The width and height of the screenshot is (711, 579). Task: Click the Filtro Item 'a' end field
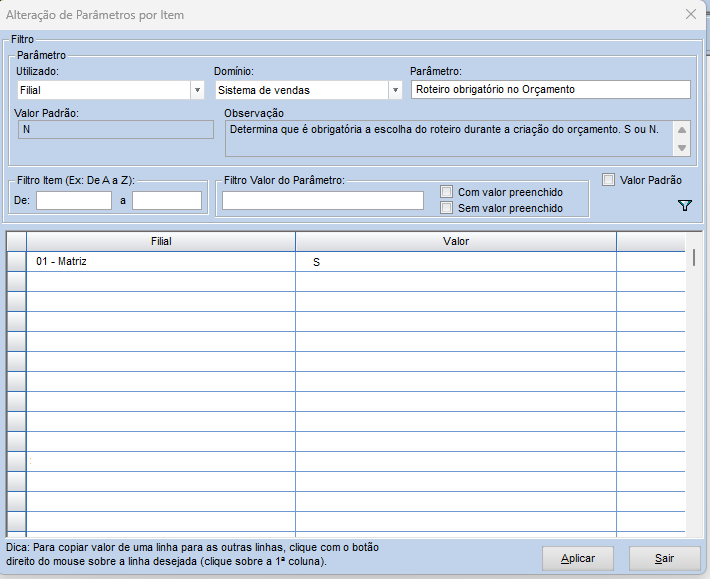167,201
